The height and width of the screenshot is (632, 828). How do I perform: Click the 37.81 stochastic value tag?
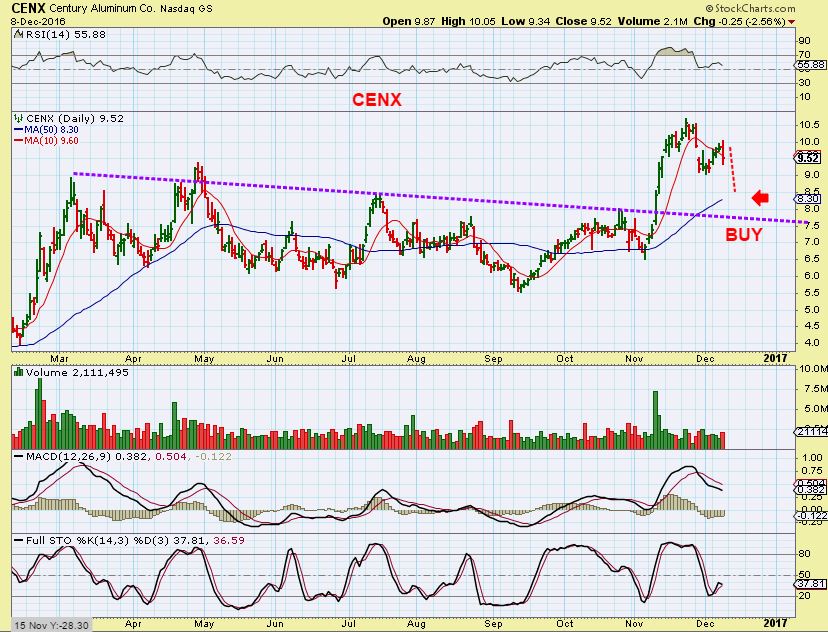(x=811, y=583)
